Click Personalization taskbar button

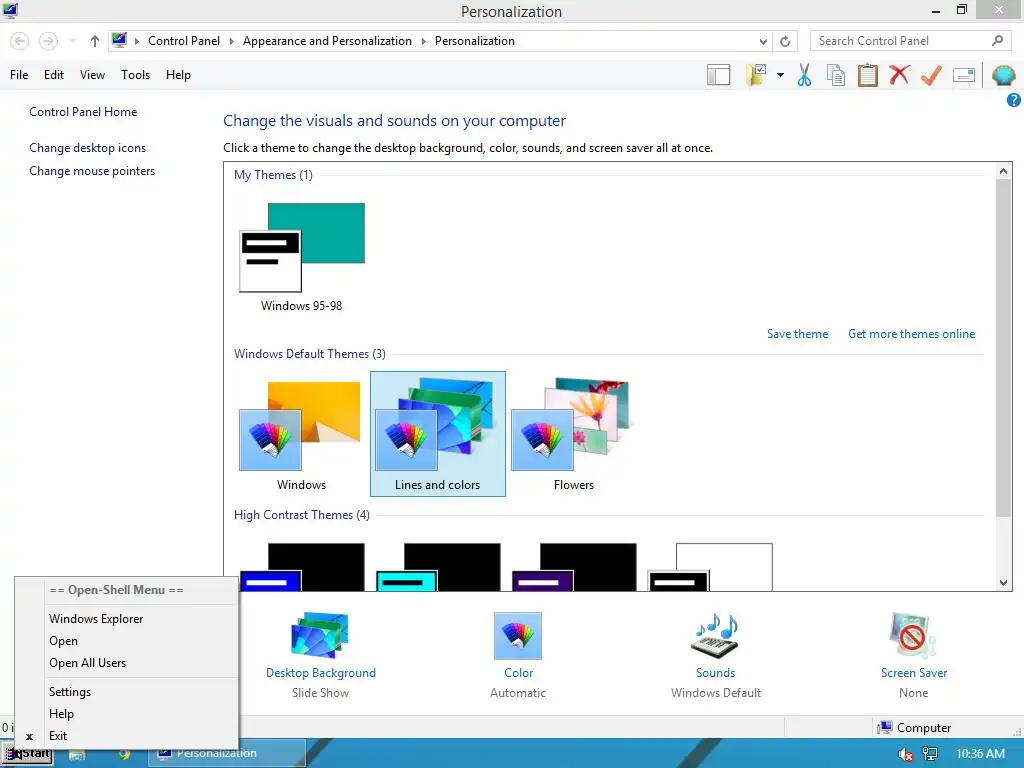[x=227, y=754]
